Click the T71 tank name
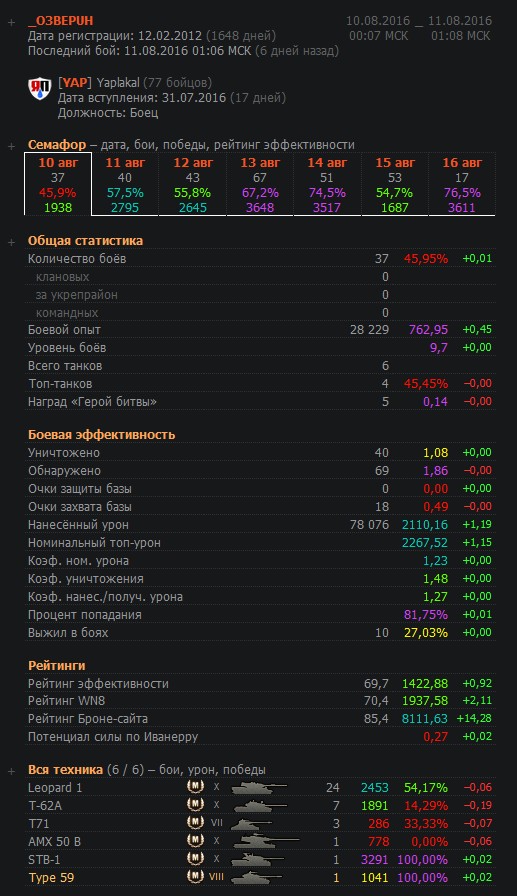The width and height of the screenshot is (517, 896). [x=38, y=823]
